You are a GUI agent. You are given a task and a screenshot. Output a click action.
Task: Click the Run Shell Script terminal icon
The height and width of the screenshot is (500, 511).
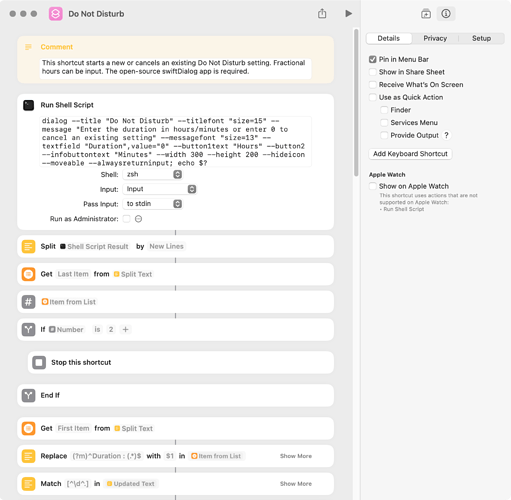click(x=29, y=105)
